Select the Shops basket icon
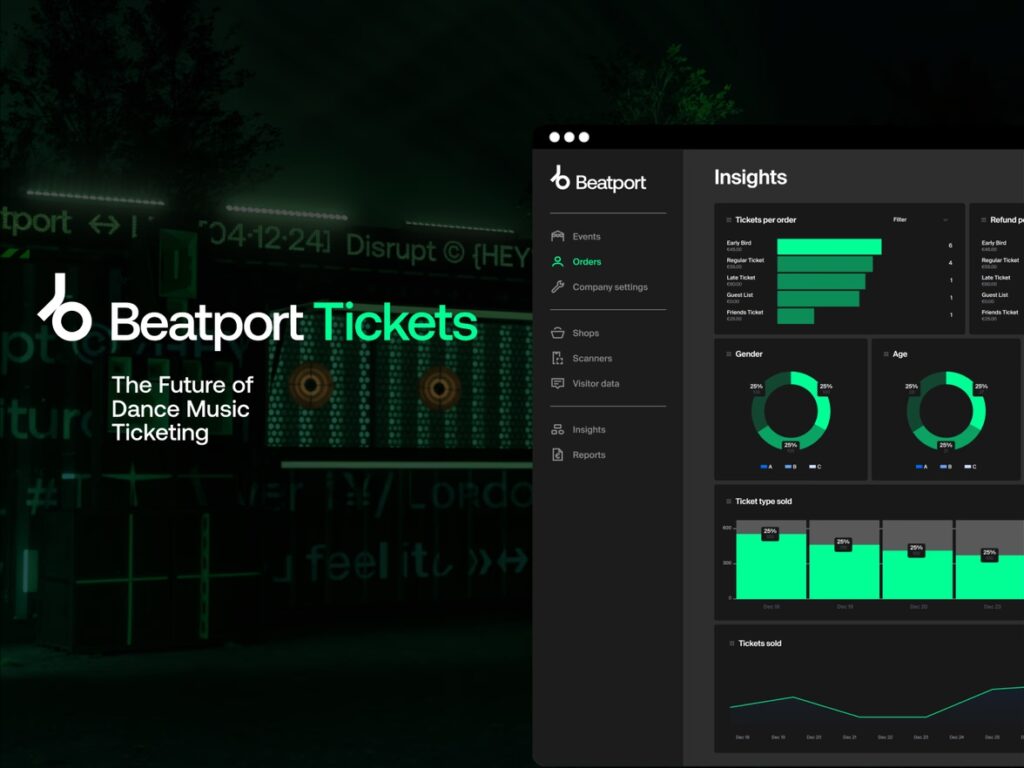 tap(557, 333)
